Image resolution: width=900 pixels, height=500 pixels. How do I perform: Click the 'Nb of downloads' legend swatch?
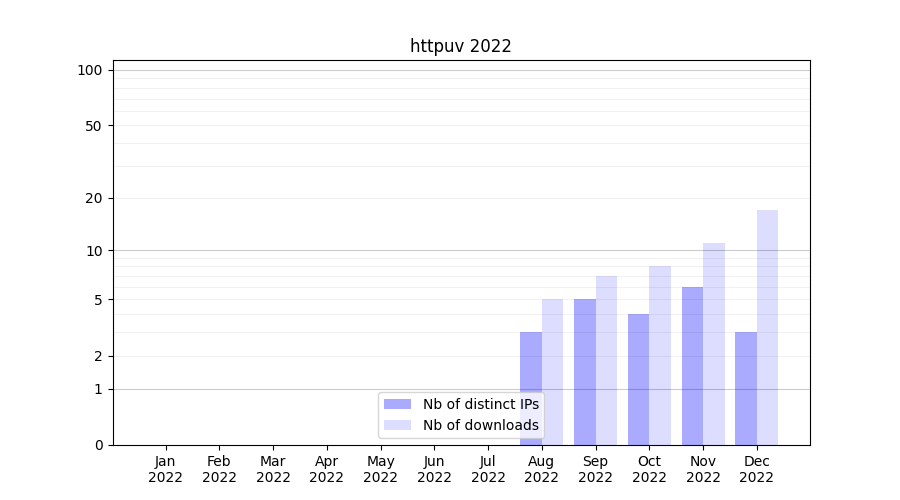[x=397, y=425]
